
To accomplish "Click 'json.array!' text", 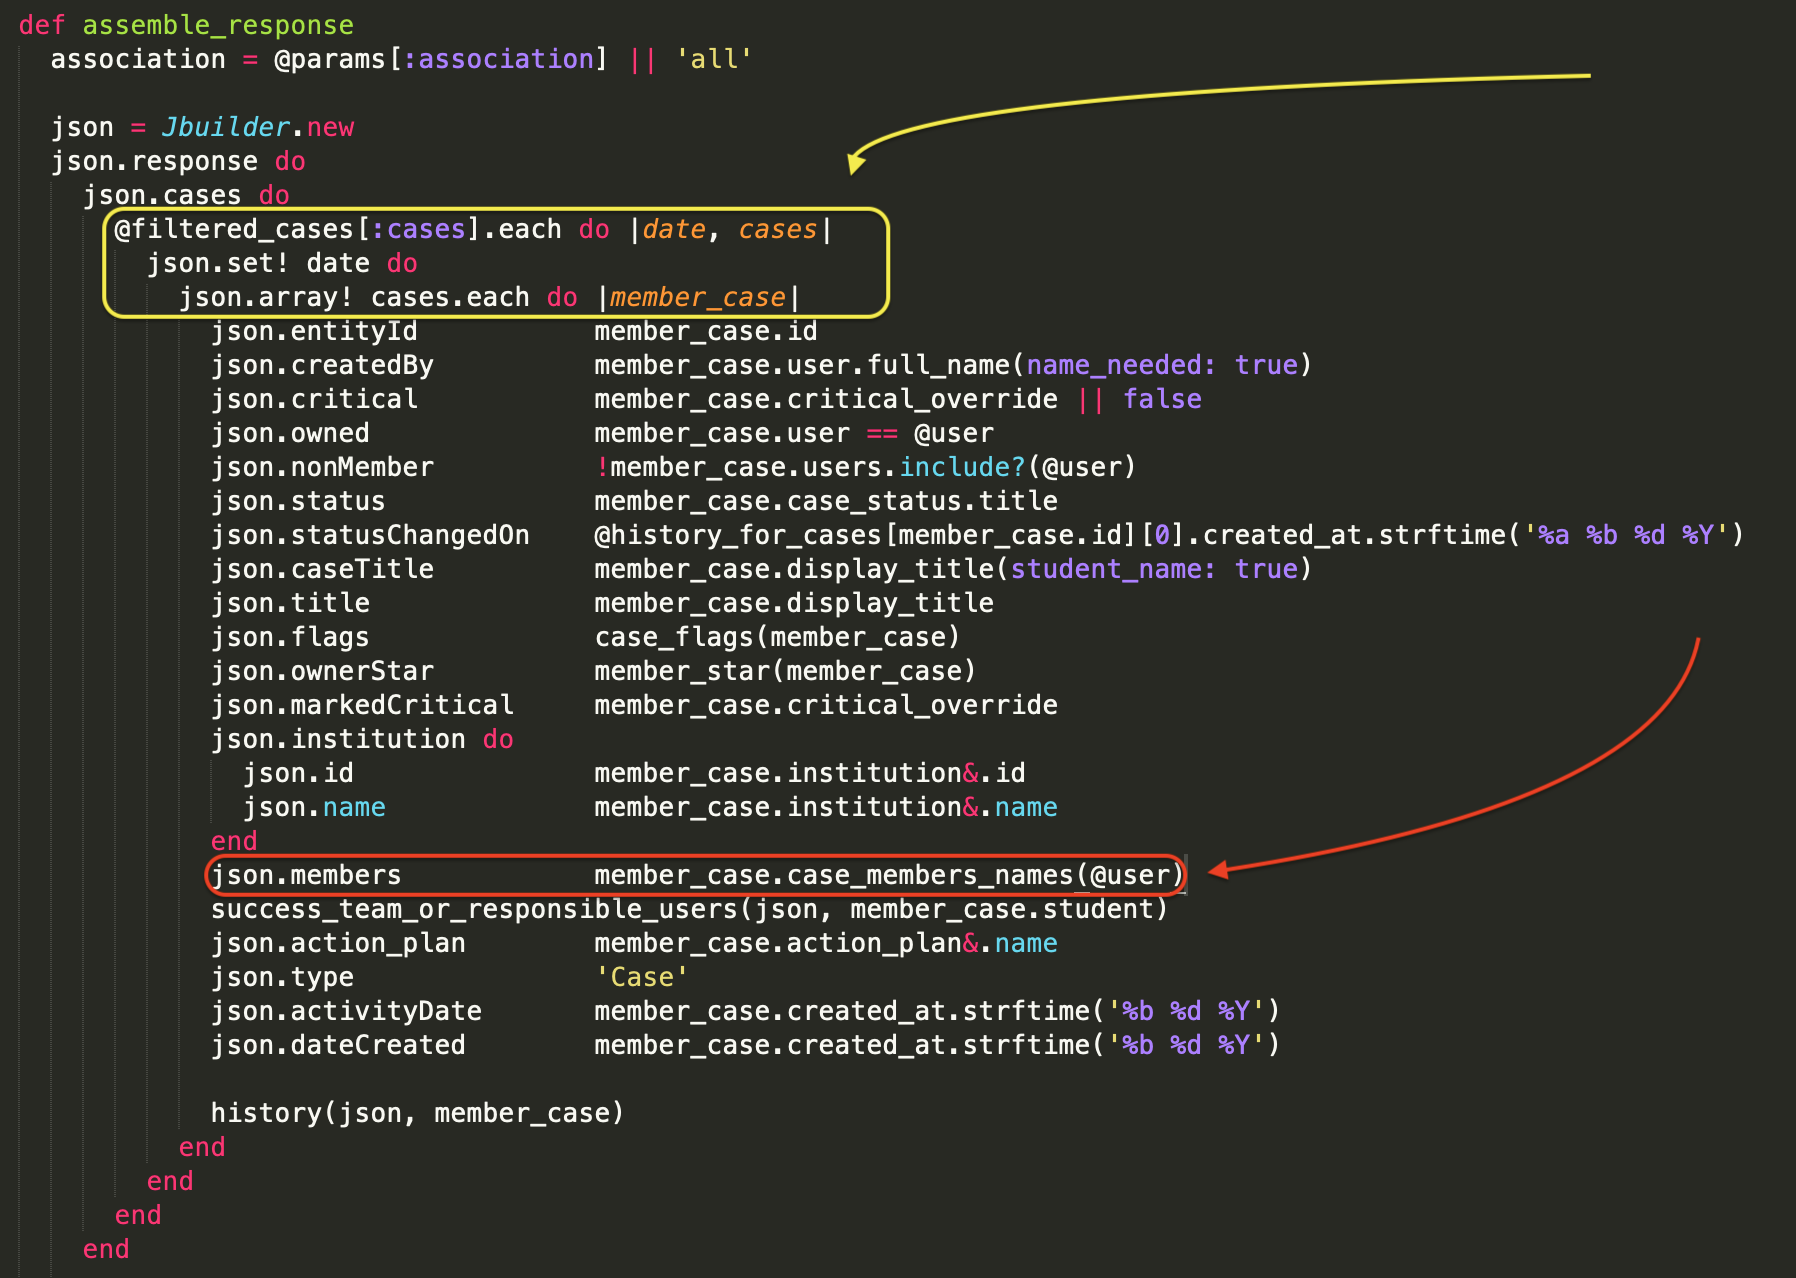I will (x=266, y=297).
